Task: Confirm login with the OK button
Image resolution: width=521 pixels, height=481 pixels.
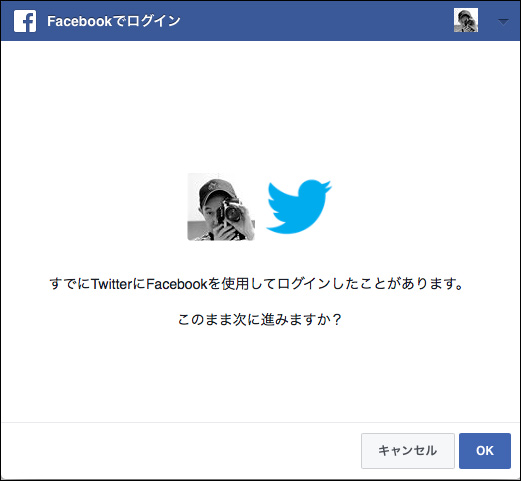Action: coord(485,451)
